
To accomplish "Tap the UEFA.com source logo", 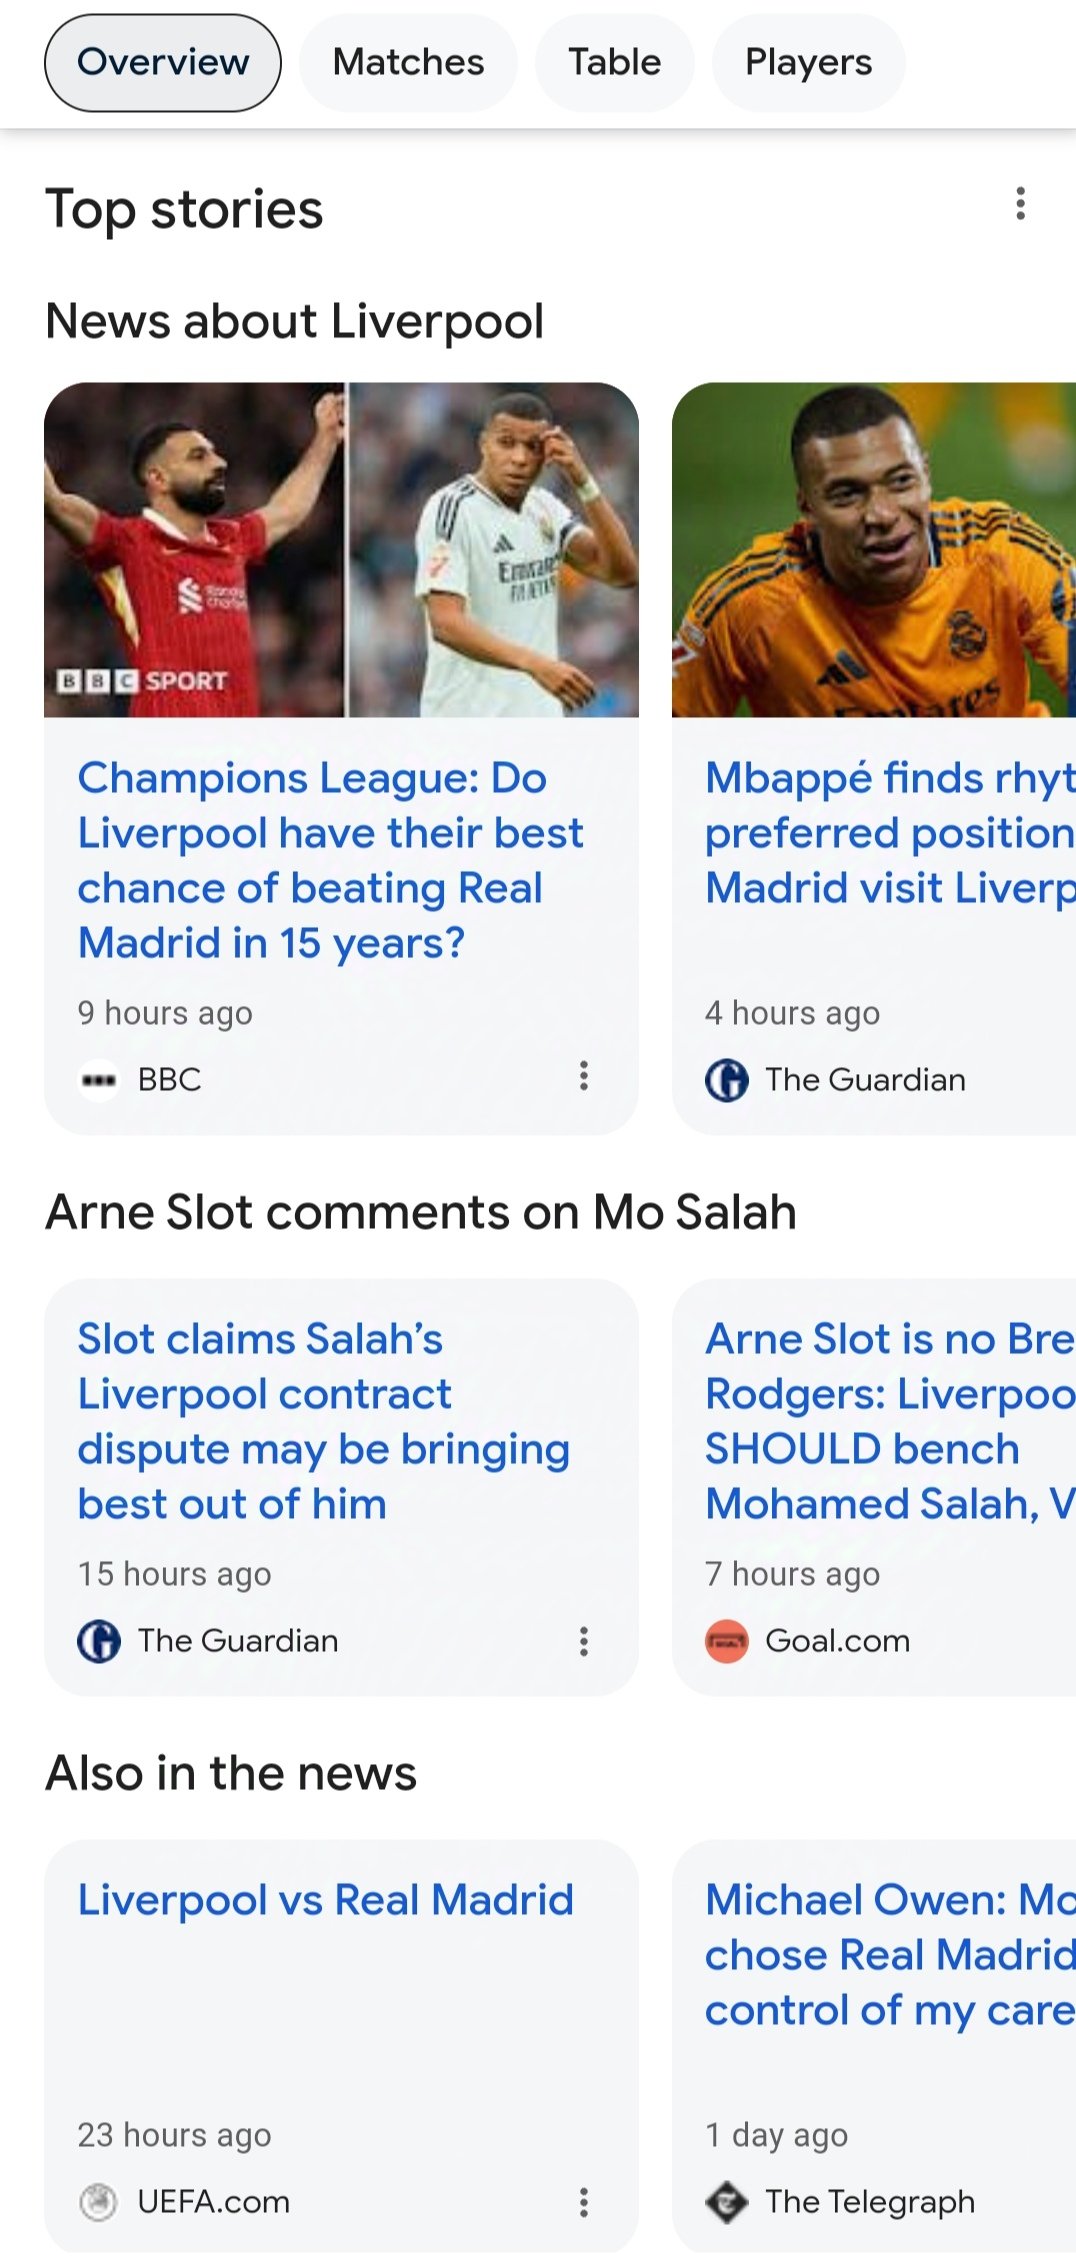I will (x=99, y=2202).
